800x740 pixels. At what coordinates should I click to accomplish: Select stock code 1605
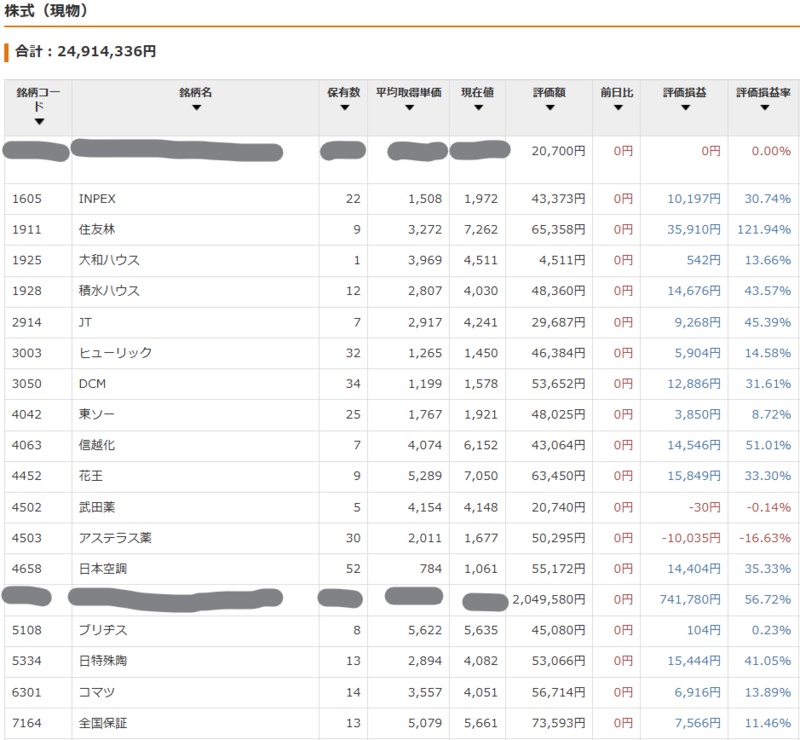click(27, 199)
